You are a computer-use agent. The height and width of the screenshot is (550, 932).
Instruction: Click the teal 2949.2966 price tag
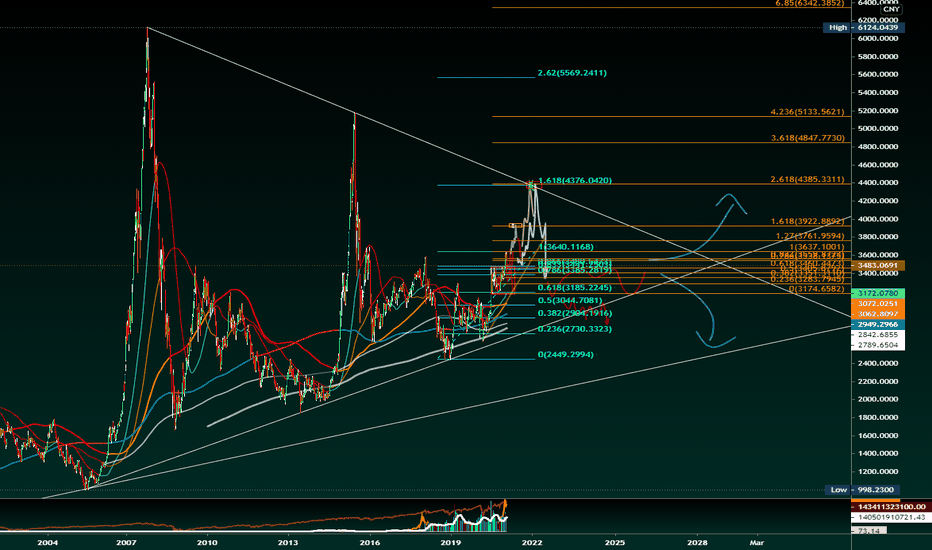point(878,325)
